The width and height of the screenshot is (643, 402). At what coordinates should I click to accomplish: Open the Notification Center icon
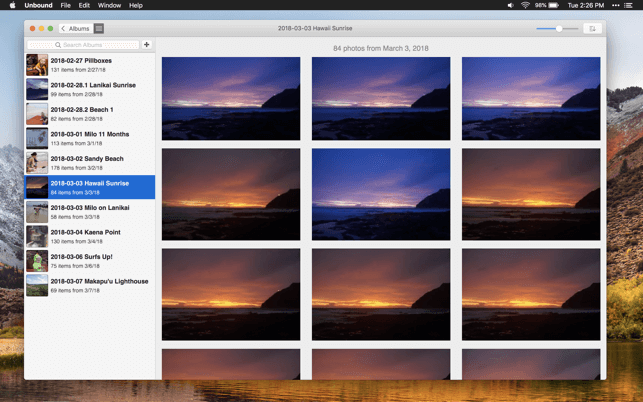(630, 5)
